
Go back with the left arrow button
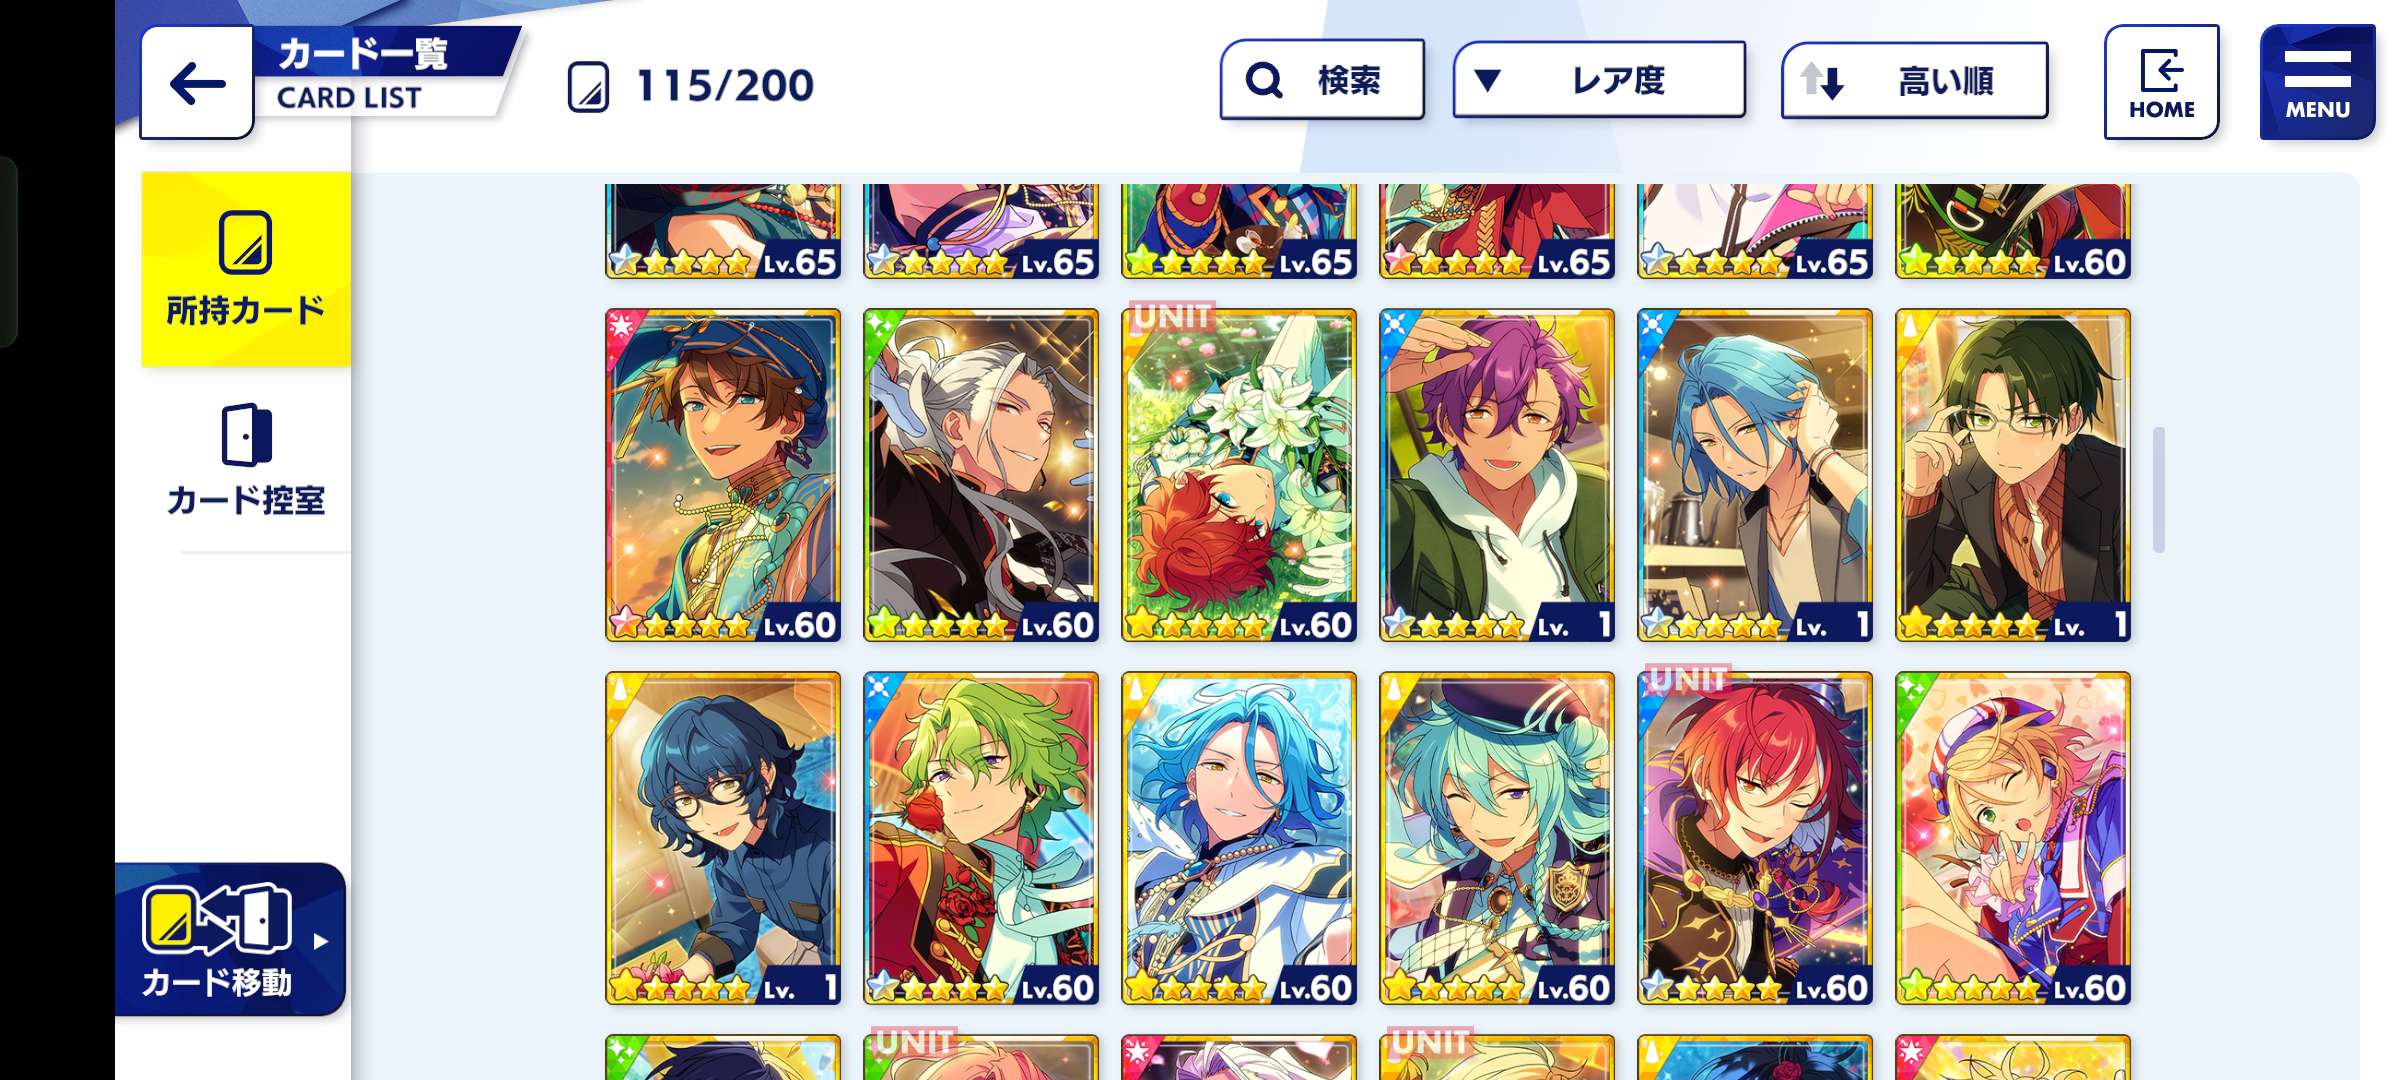[x=197, y=83]
